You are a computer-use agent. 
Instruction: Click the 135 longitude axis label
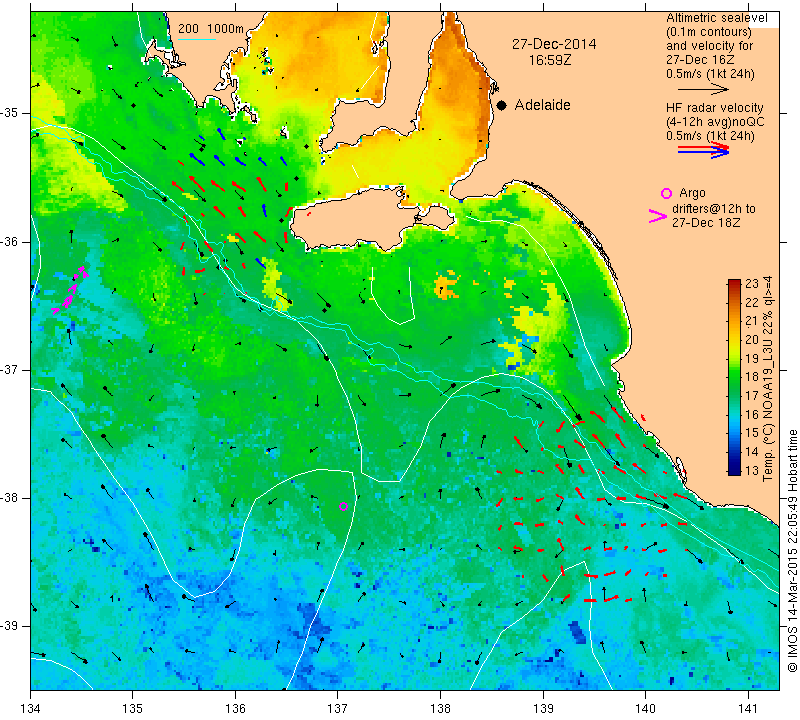coord(133,708)
